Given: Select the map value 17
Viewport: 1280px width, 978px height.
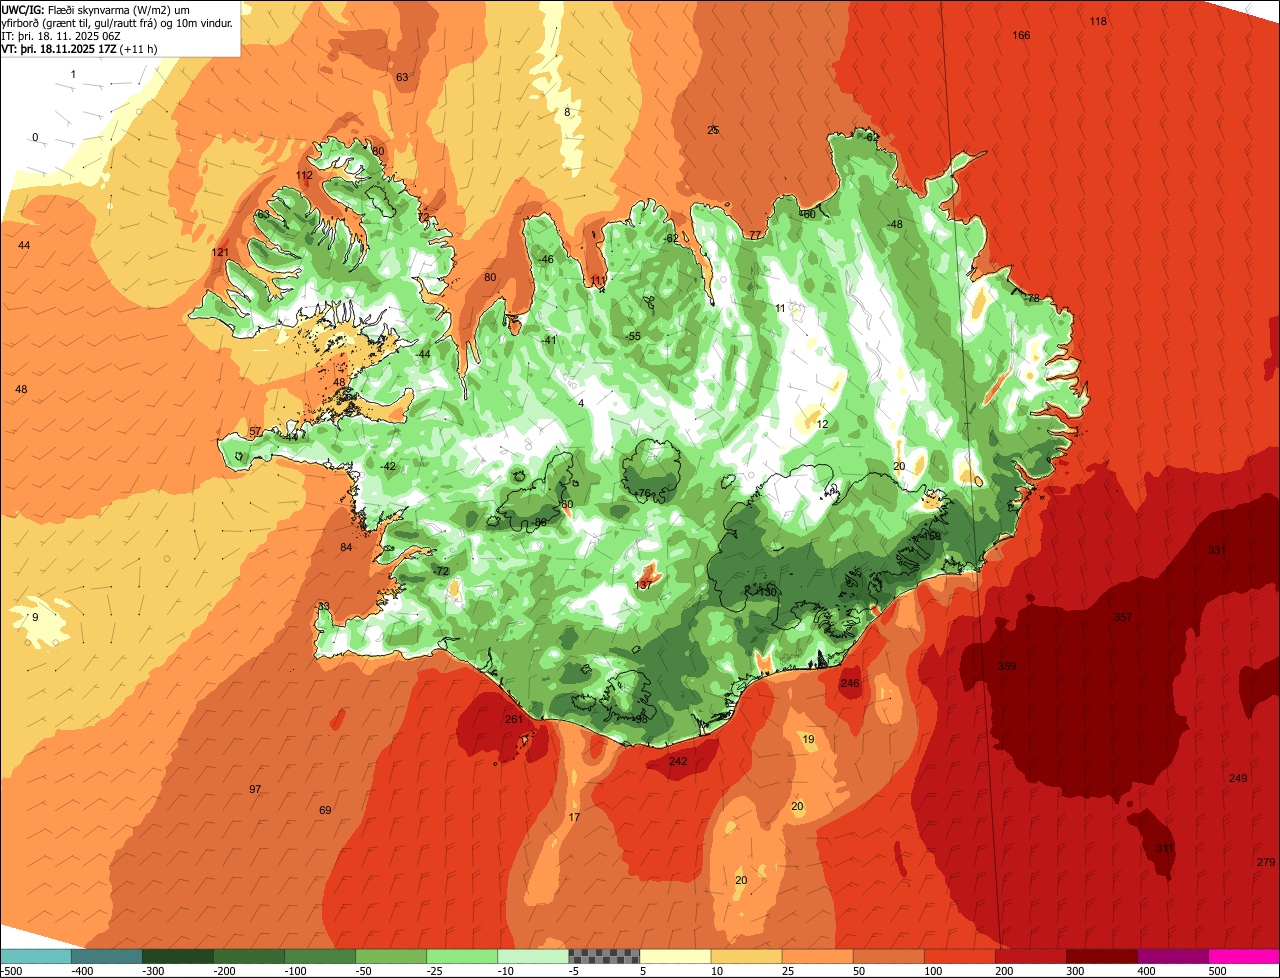Looking at the screenshot, I should (574, 817).
